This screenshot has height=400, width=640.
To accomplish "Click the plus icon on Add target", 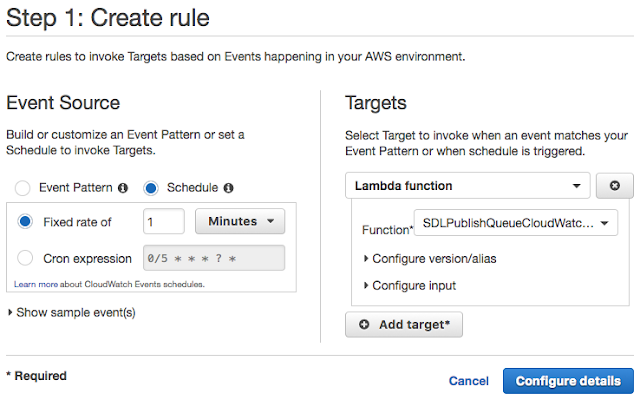I will point(363,325).
